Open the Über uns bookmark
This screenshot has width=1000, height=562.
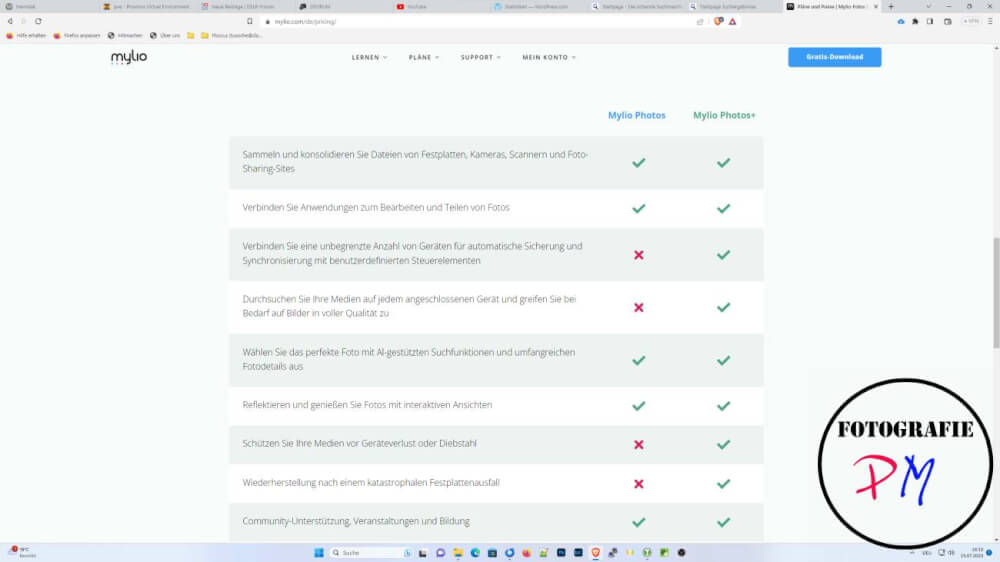tap(165, 36)
